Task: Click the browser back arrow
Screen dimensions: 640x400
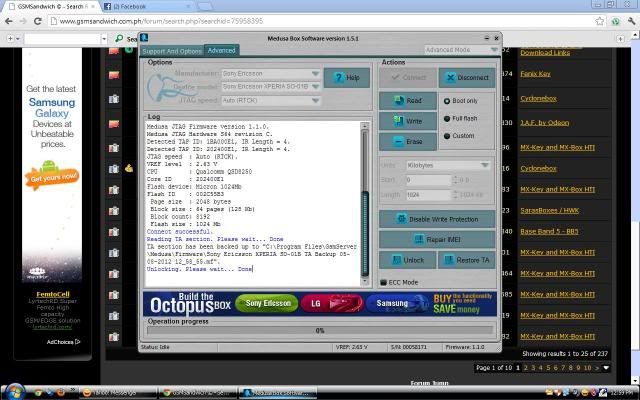Action: point(9,21)
